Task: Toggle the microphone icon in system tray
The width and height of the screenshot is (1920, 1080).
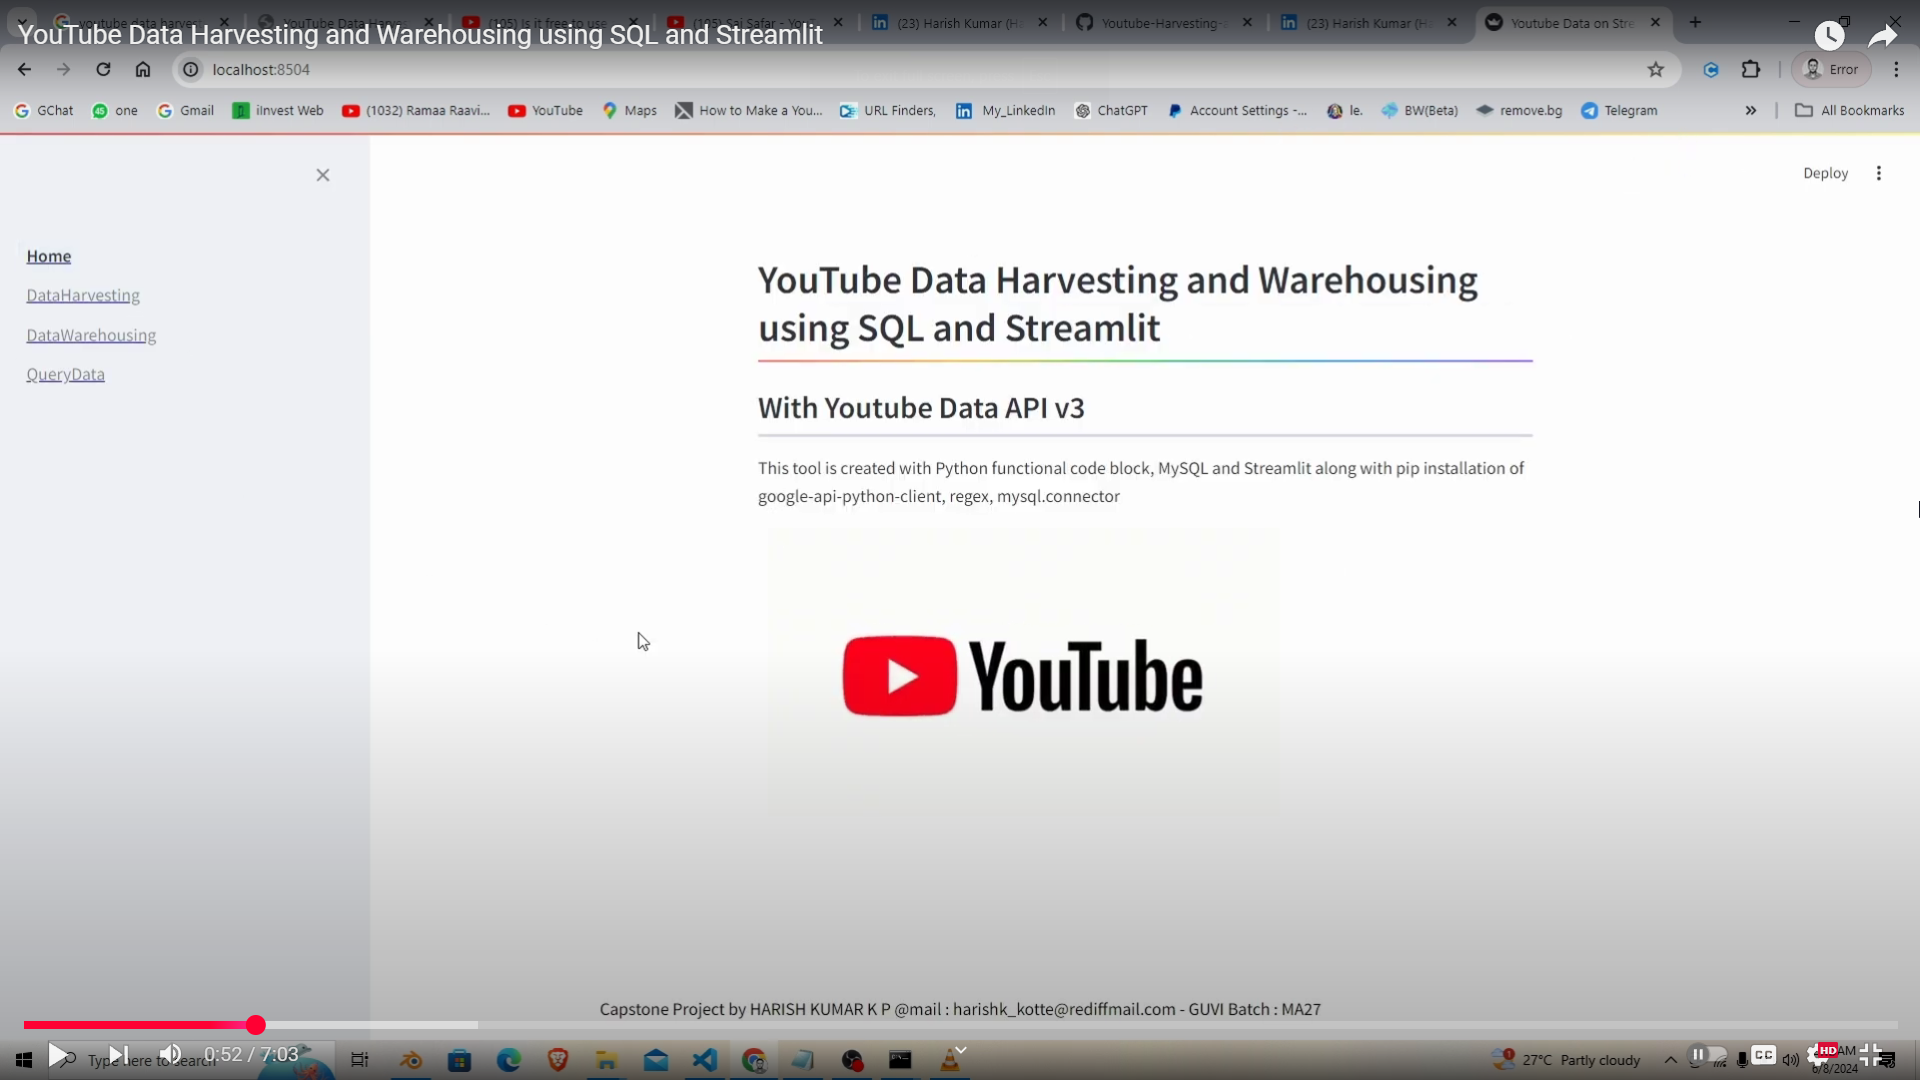Action: [x=1741, y=1055]
